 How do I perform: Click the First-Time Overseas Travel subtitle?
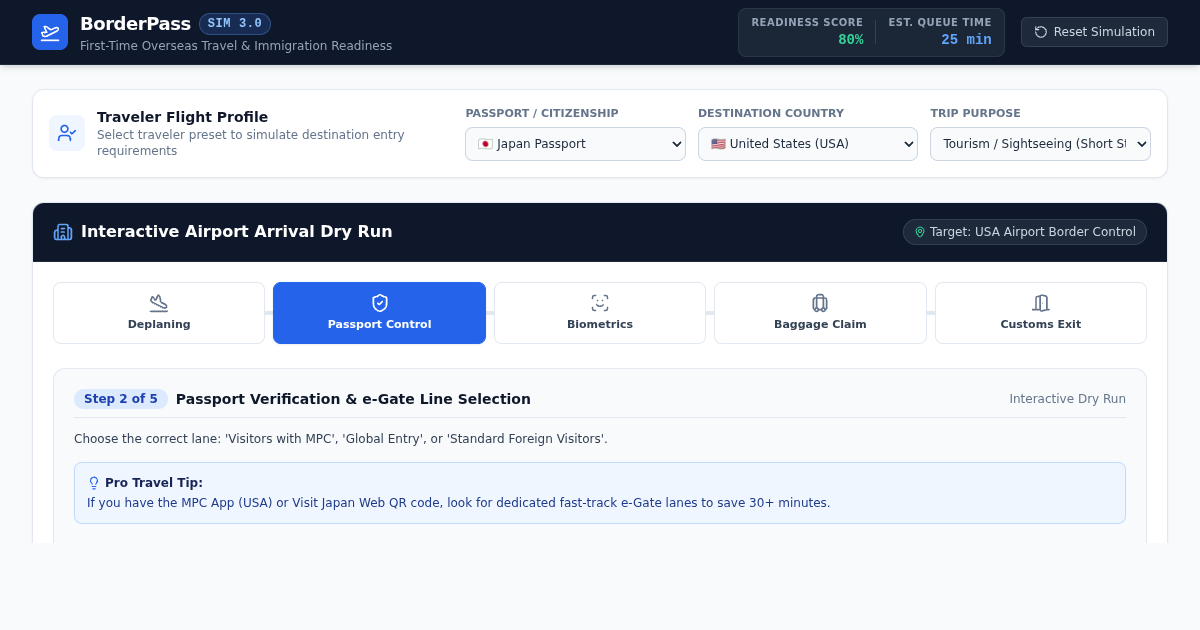236,46
